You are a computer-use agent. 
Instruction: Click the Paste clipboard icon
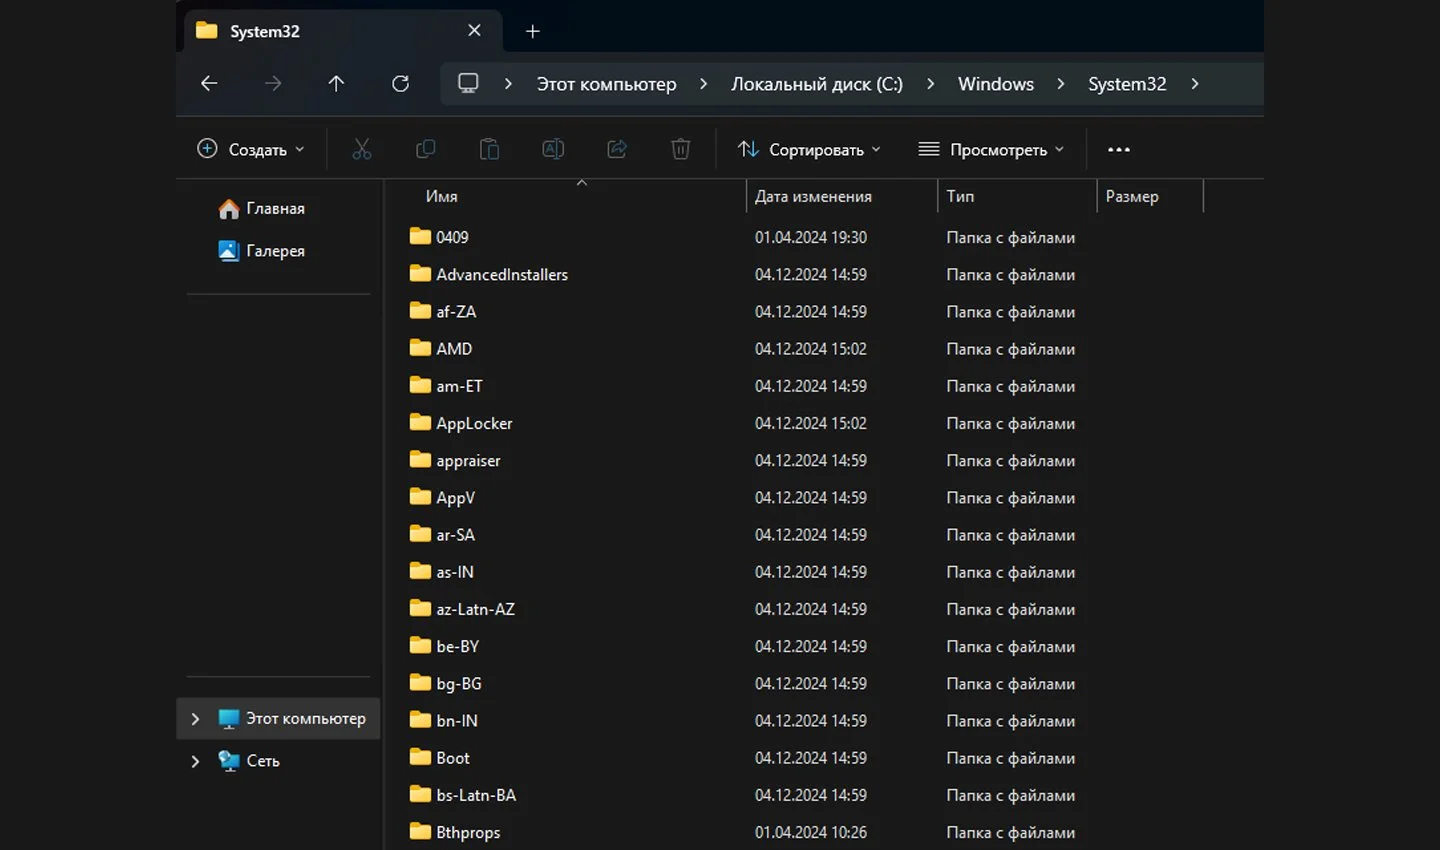(489, 149)
